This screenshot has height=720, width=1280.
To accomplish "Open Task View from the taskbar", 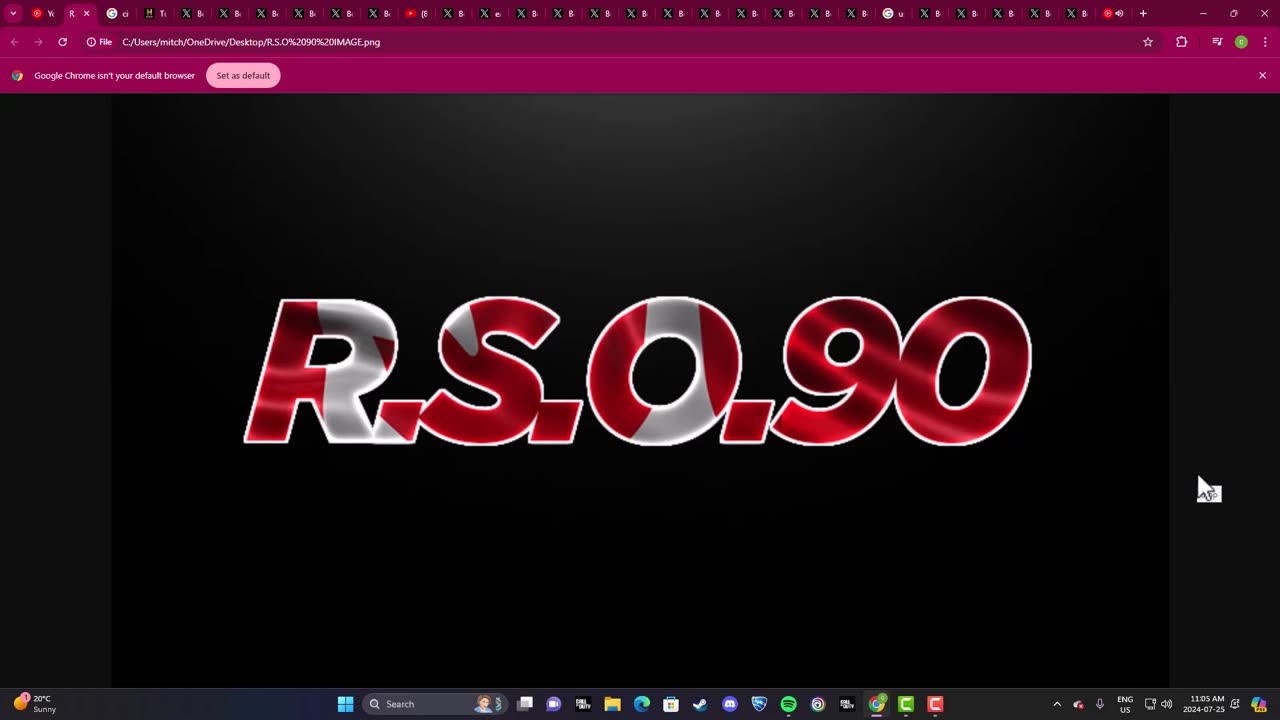I will [x=525, y=704].
